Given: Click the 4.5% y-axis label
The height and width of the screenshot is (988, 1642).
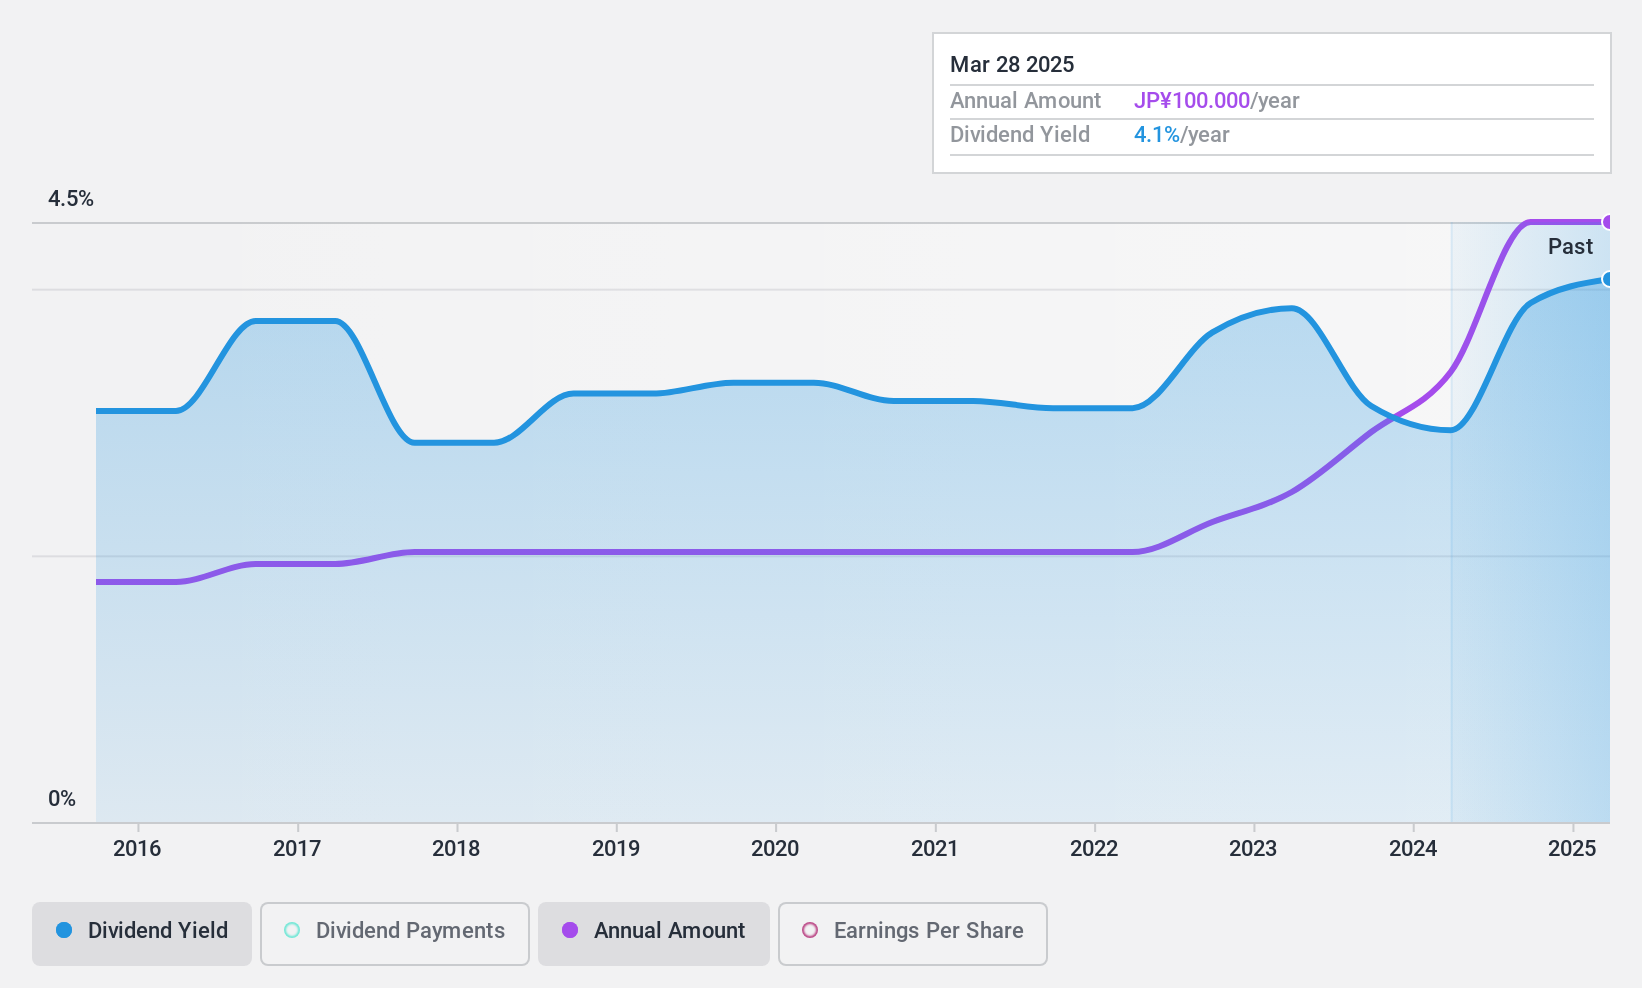Looking at the screenshot, I should coord(71,198).
